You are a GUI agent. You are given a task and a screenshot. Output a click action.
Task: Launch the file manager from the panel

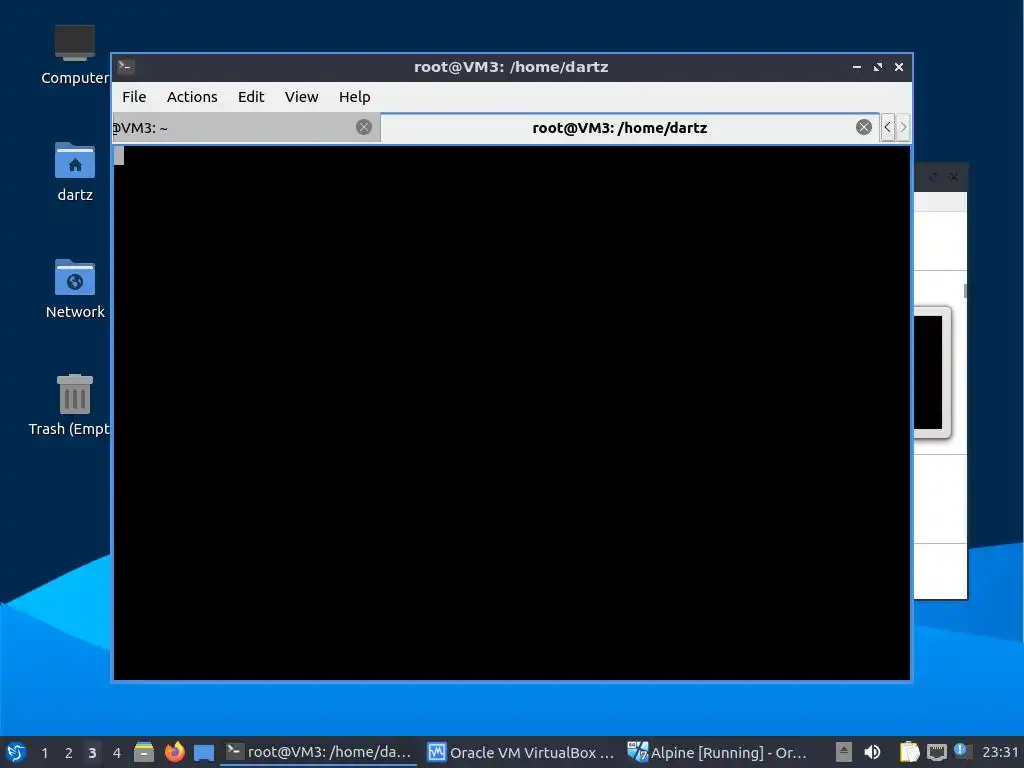coord(144,752)
